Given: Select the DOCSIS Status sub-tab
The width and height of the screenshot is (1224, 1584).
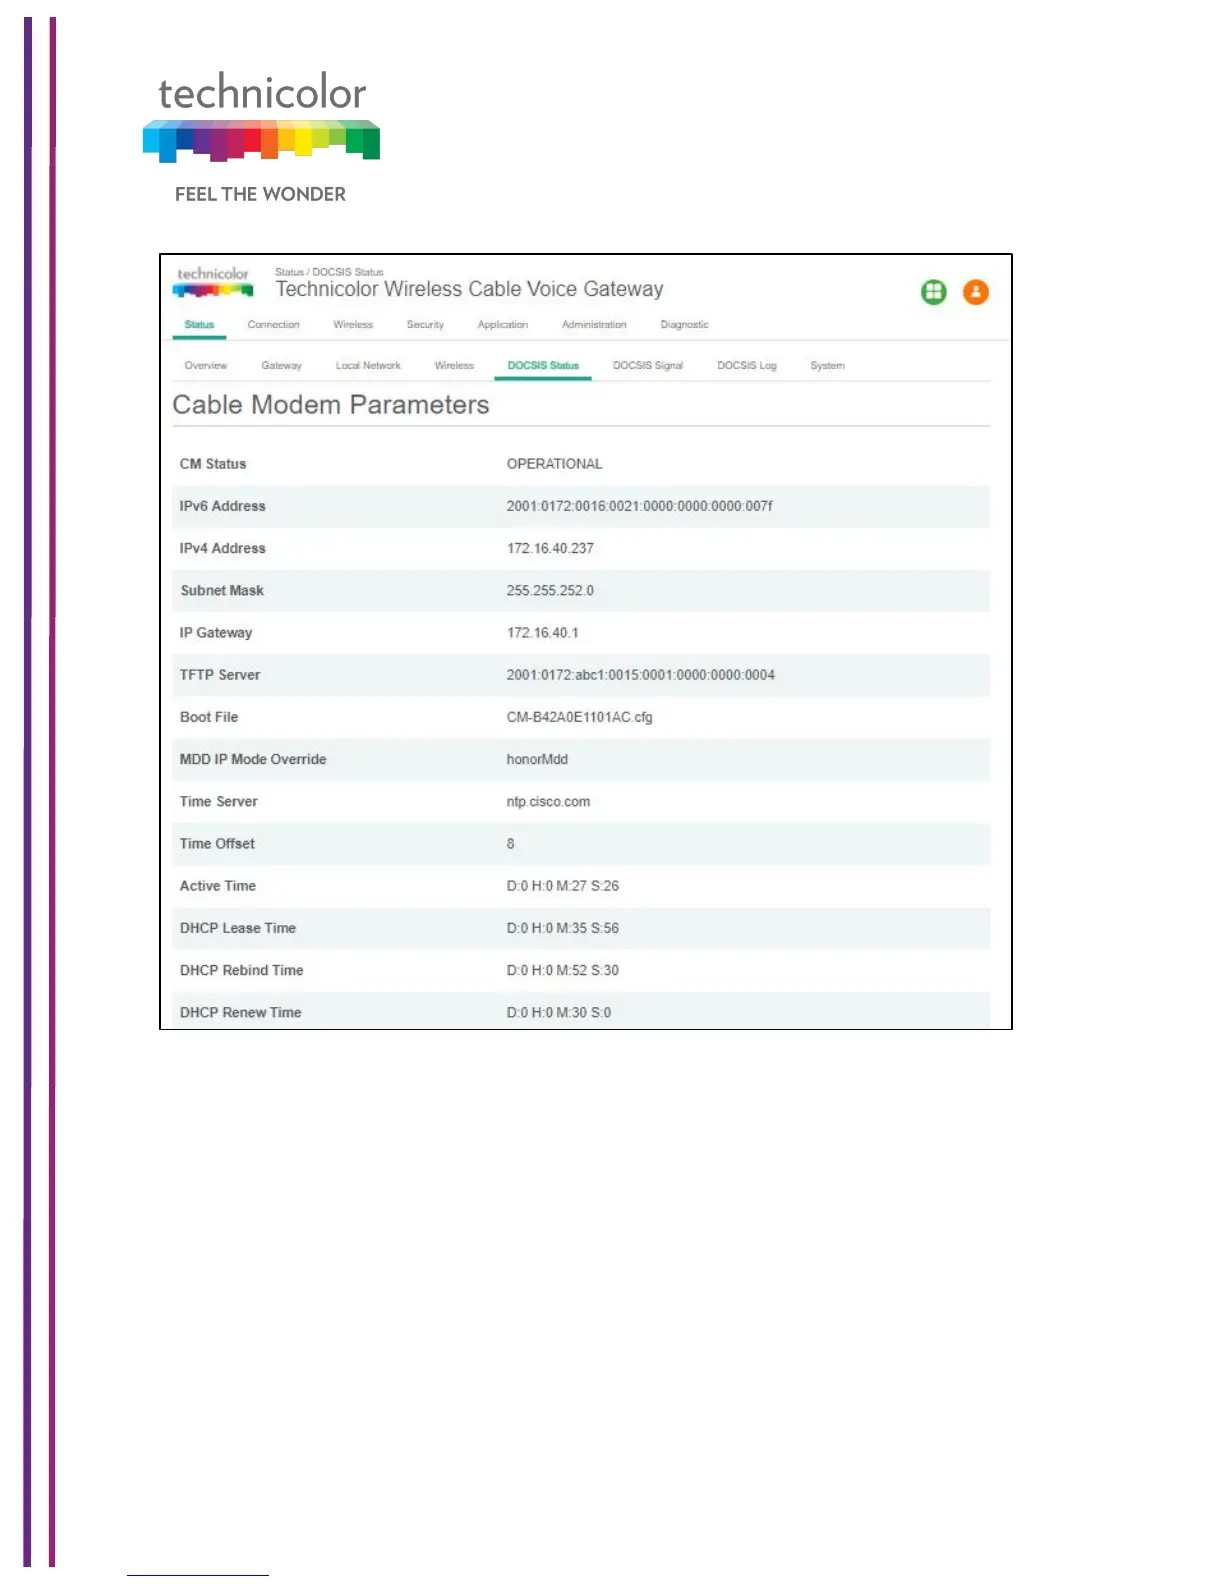Looking at the screenshot, I should [543, 366].
